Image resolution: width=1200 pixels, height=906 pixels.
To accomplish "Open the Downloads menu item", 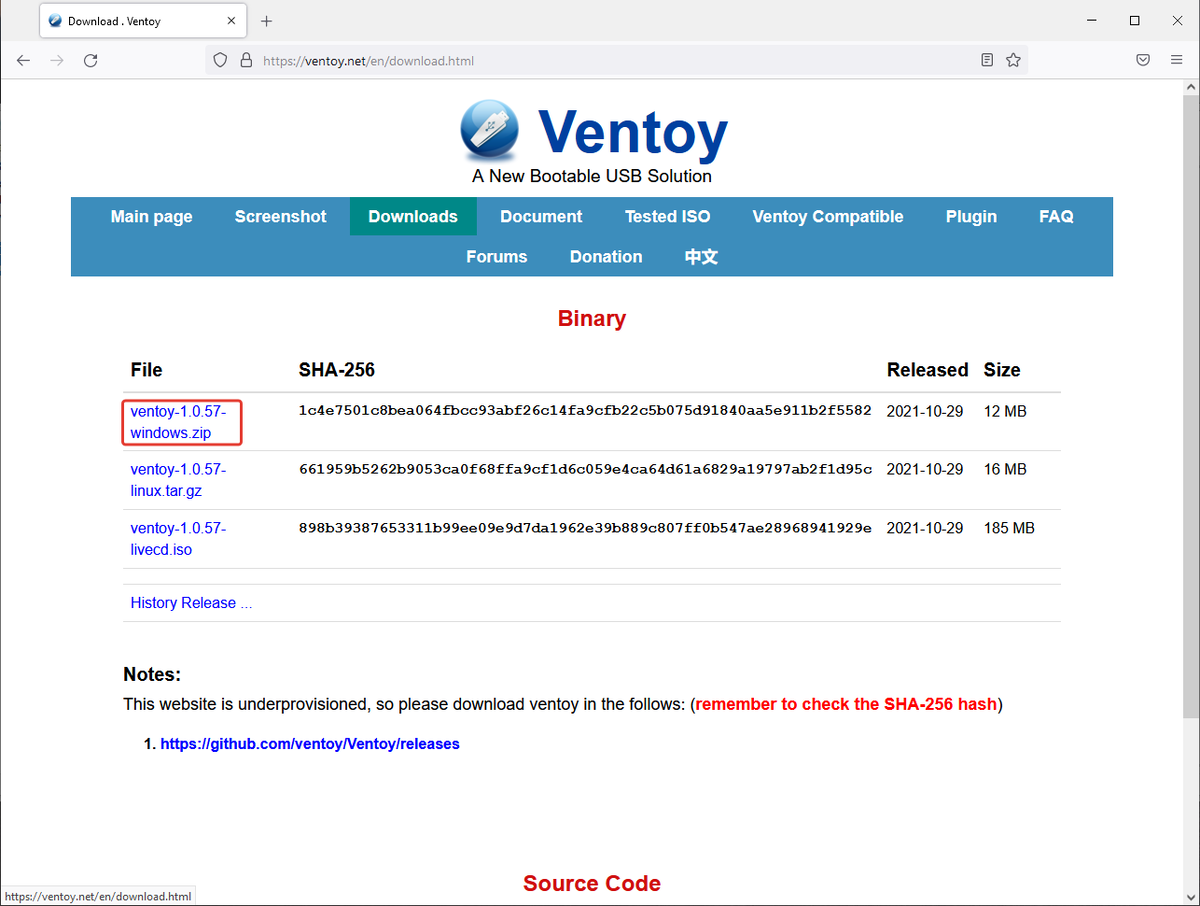I will pyautogui.click(x=413, y=216).
